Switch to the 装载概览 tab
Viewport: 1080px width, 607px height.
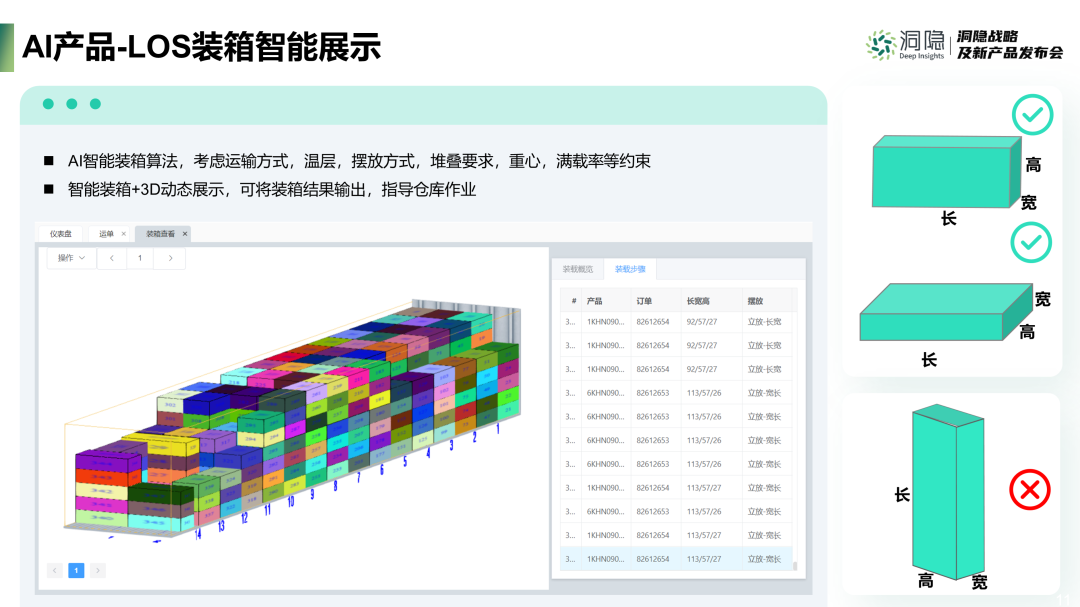[x=577, y=269]
